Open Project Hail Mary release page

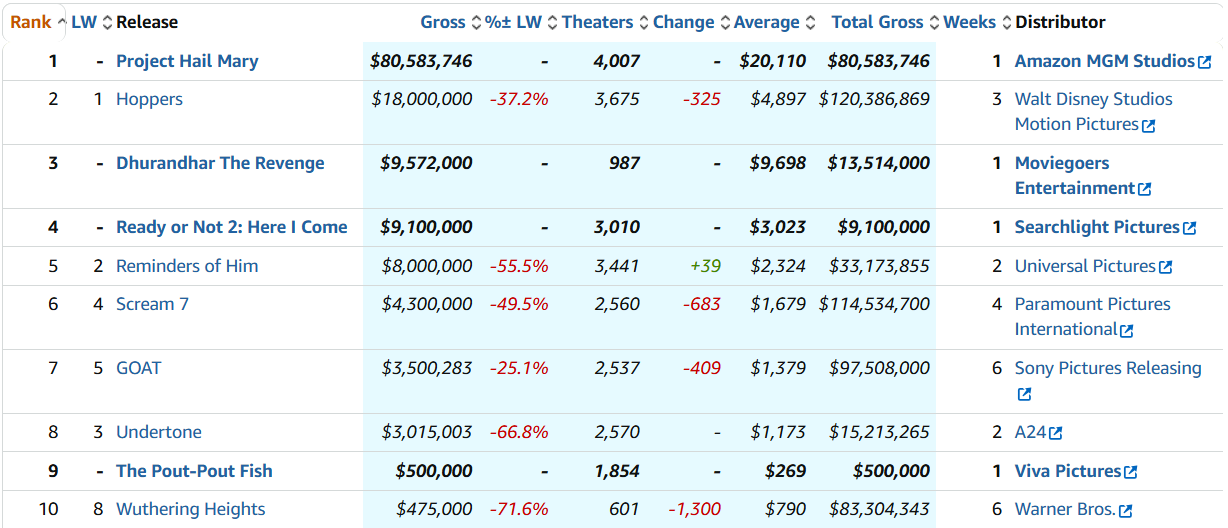pyautogui.click(x=187, y=61)
